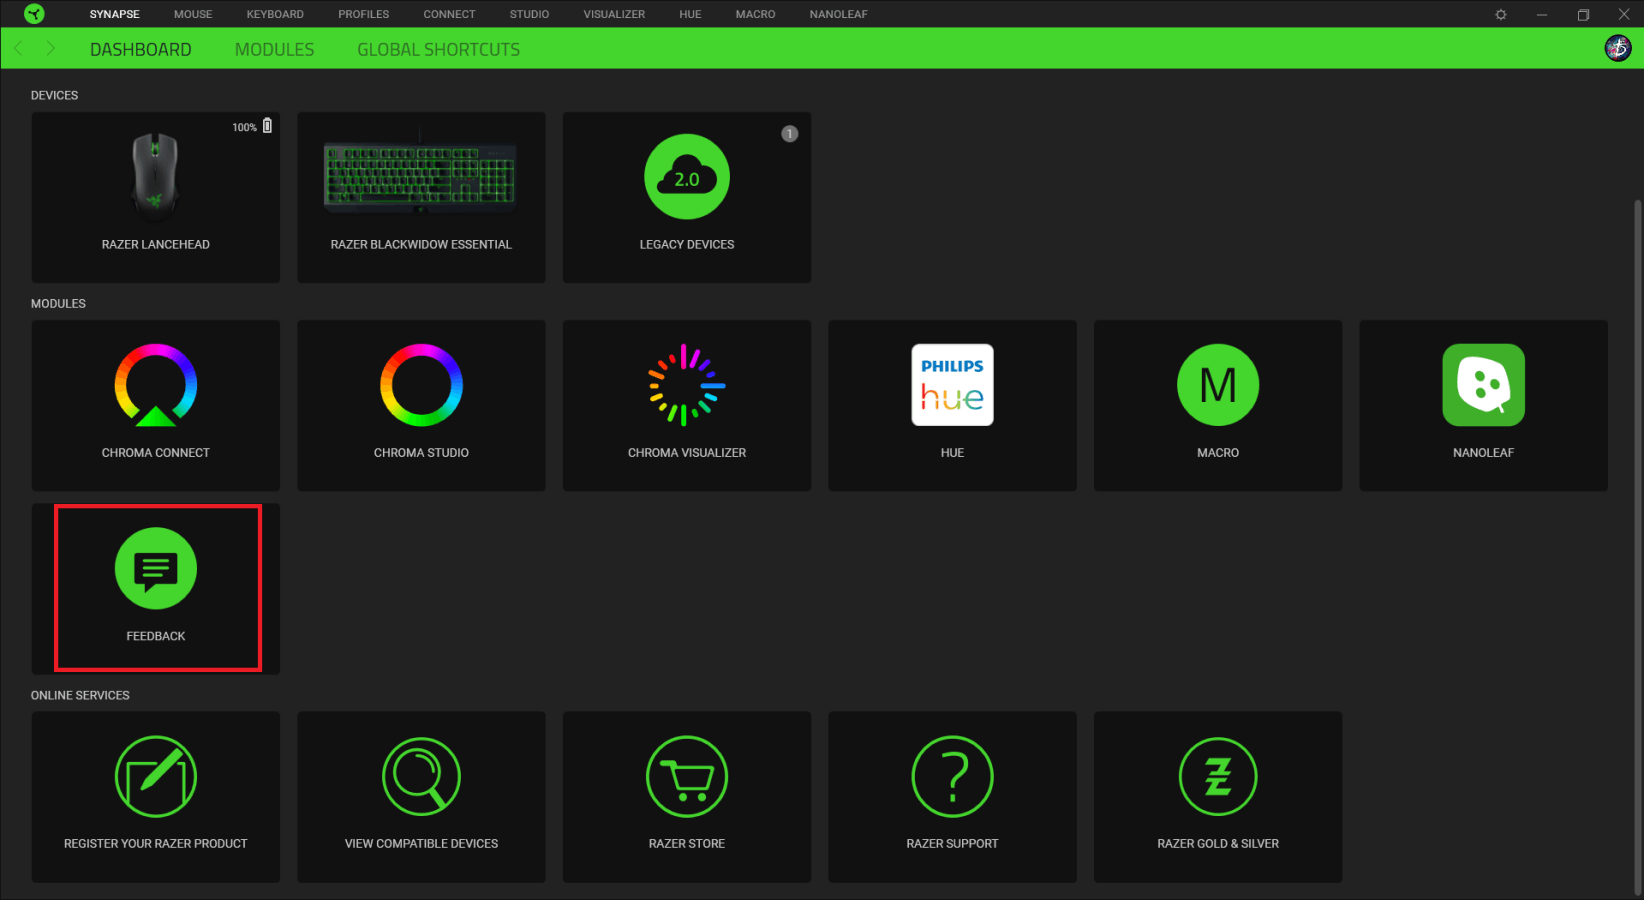Screen dimensions: 1644x900
Task: Switch to Global Shortcuts tab
Action: [x=438, y=50]
